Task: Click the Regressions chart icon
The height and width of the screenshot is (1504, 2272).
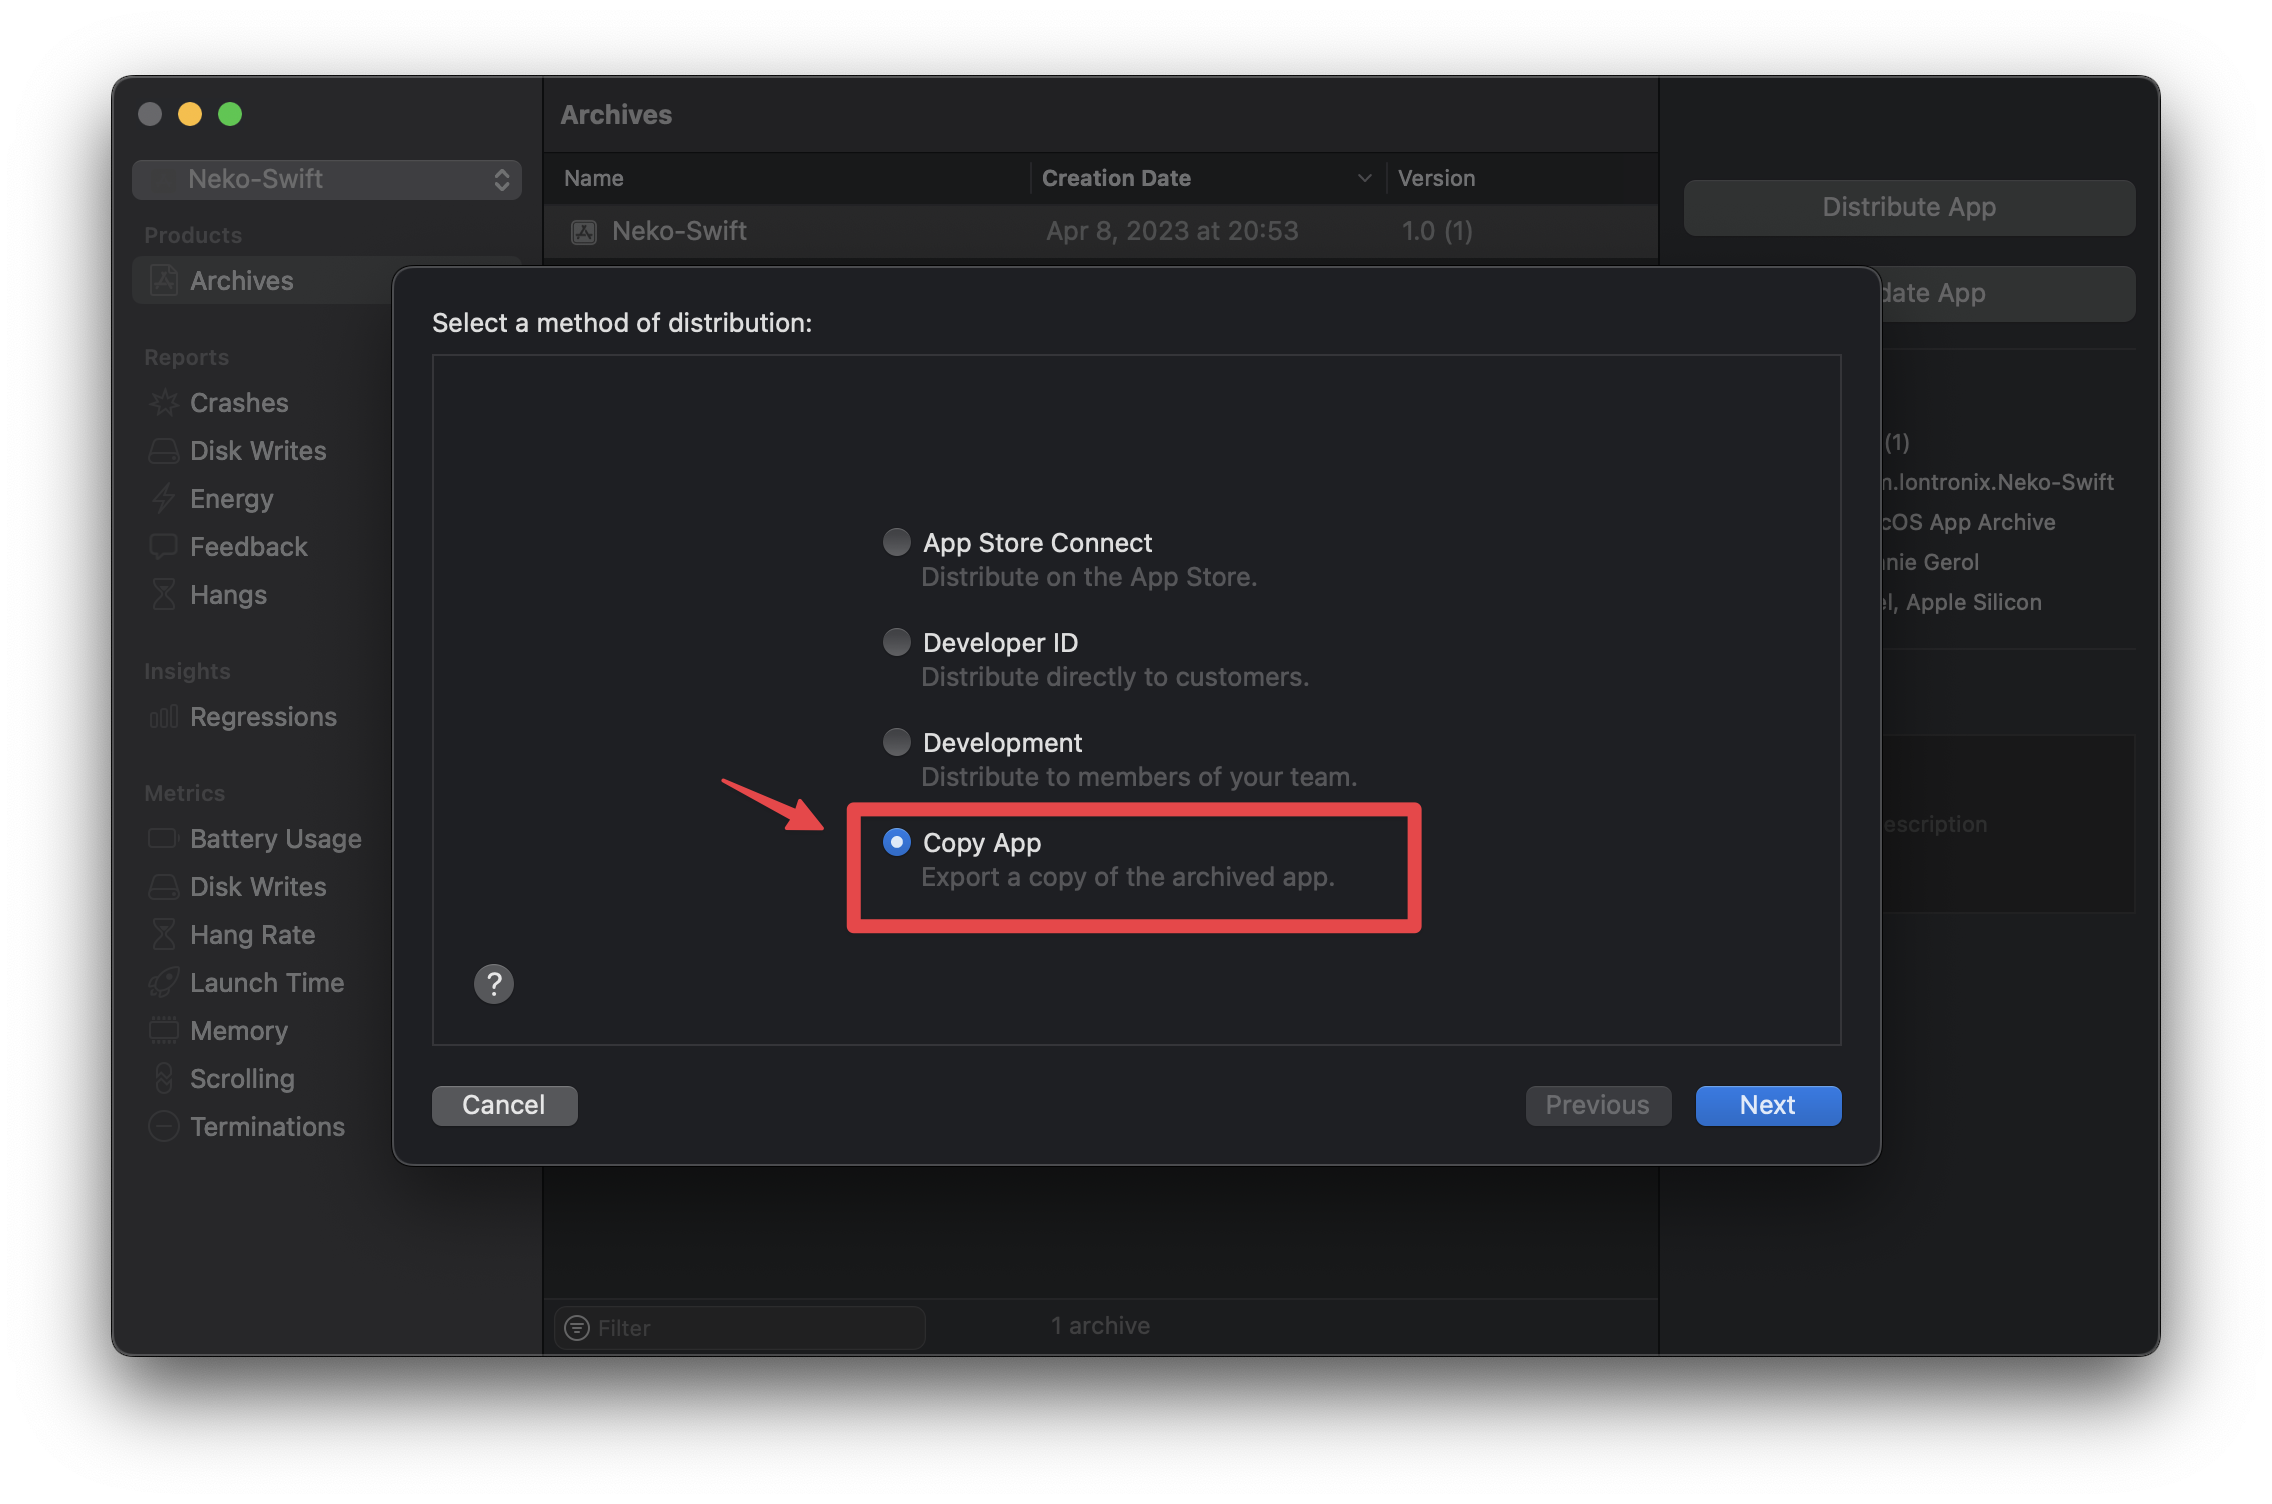Action: pos(164,717)
